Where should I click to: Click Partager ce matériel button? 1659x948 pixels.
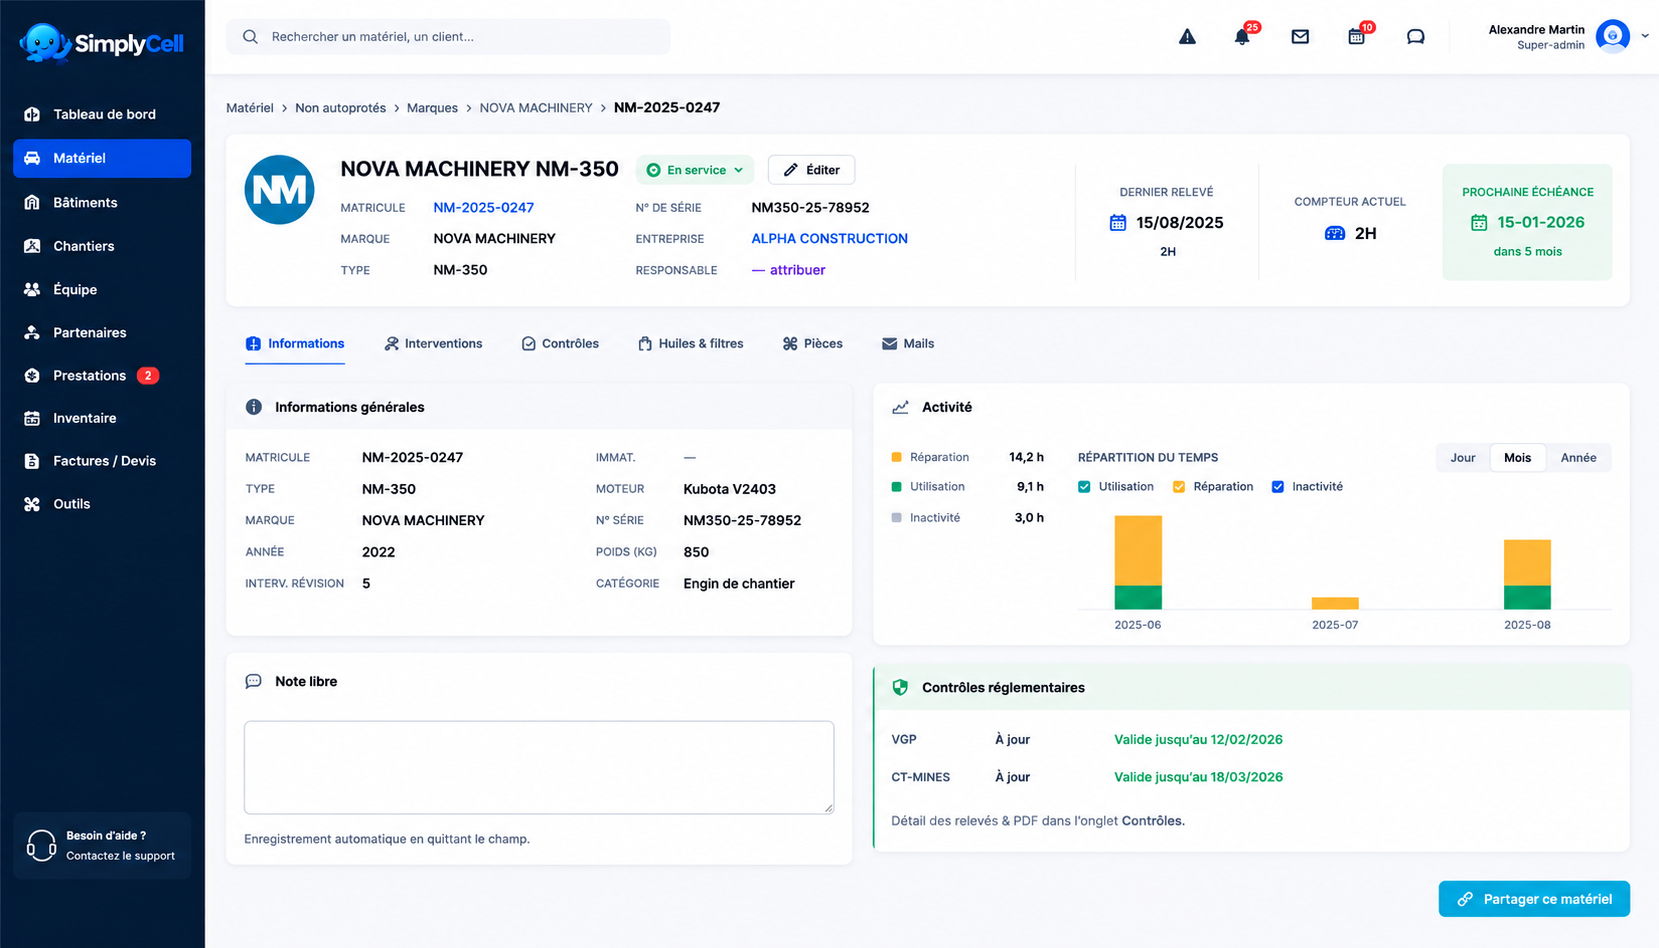(x=1534, y=899)
